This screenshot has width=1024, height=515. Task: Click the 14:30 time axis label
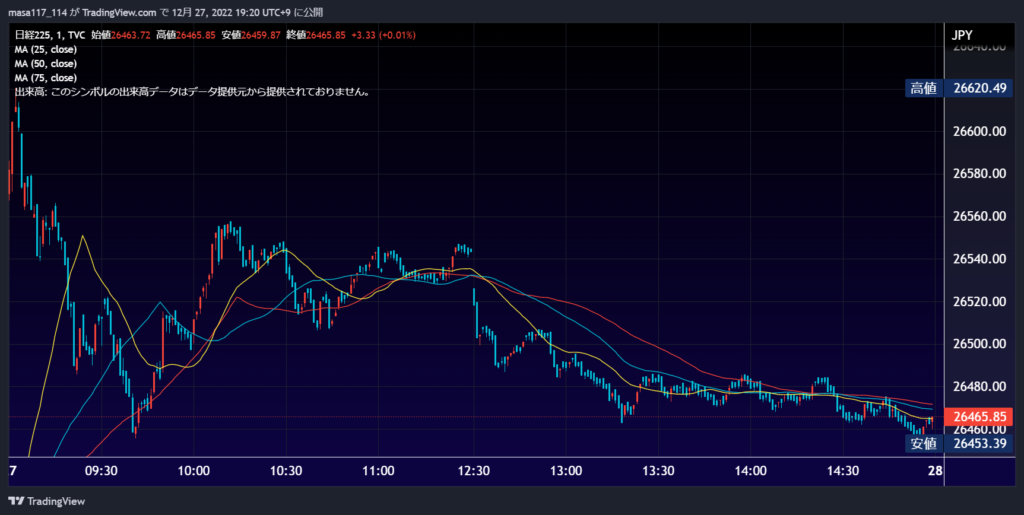(x=843, y=471)
